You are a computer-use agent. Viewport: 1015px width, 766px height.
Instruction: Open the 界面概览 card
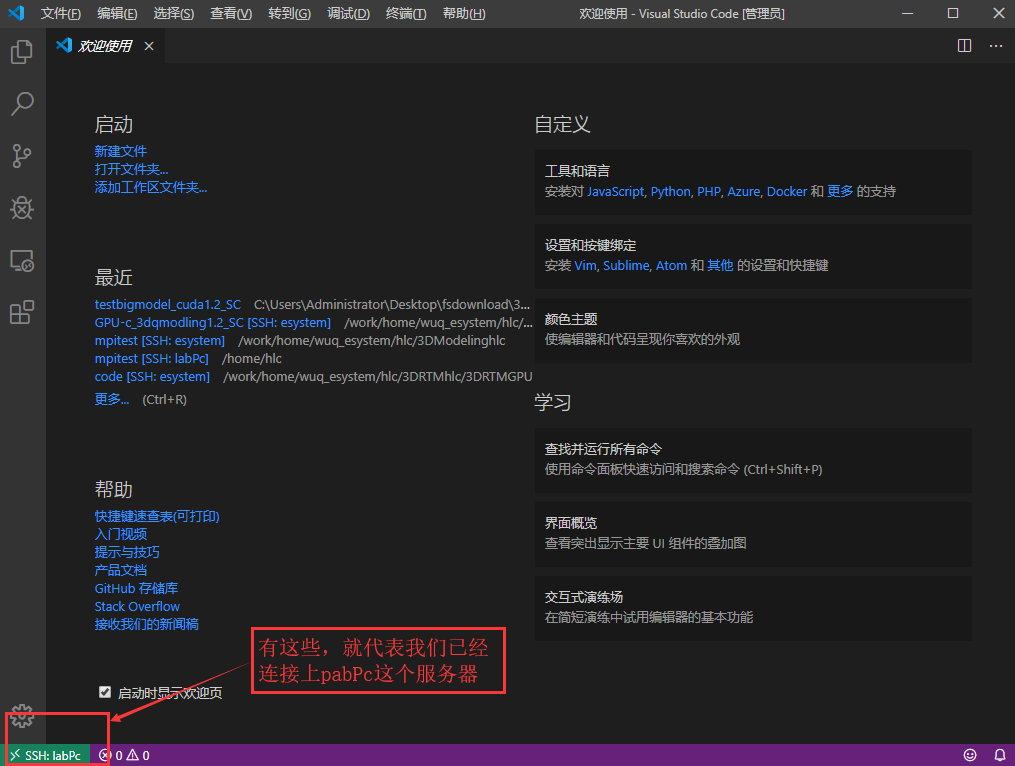tap(753, 534)
